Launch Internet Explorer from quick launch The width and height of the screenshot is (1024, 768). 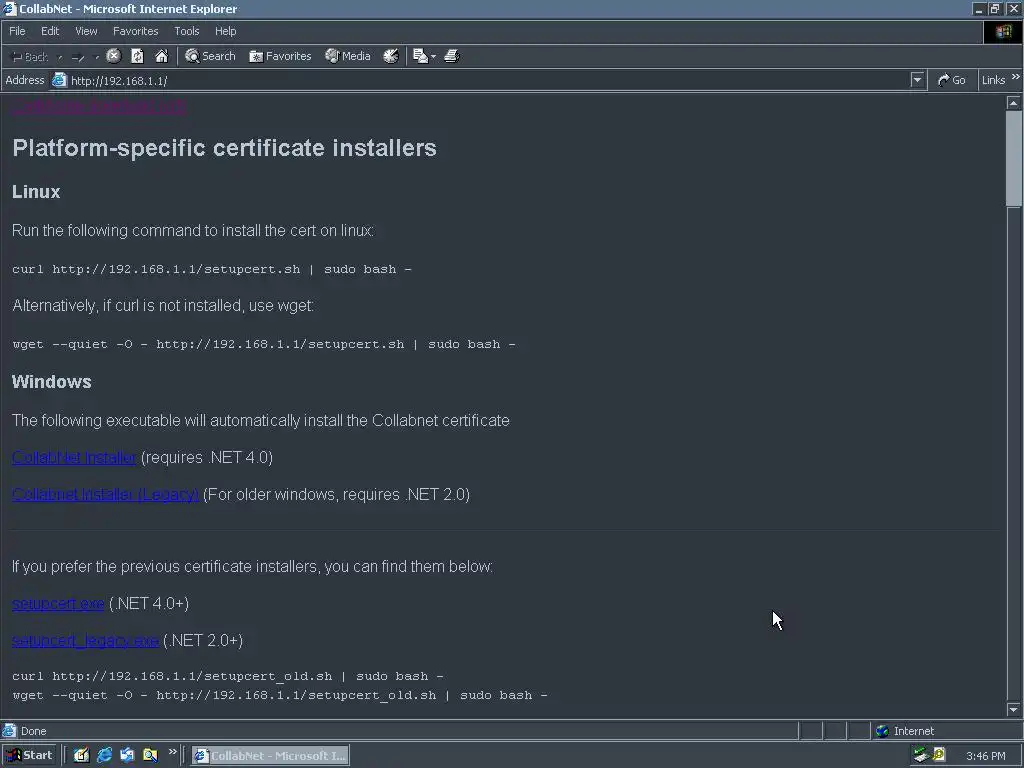click(x=104, y=755)
